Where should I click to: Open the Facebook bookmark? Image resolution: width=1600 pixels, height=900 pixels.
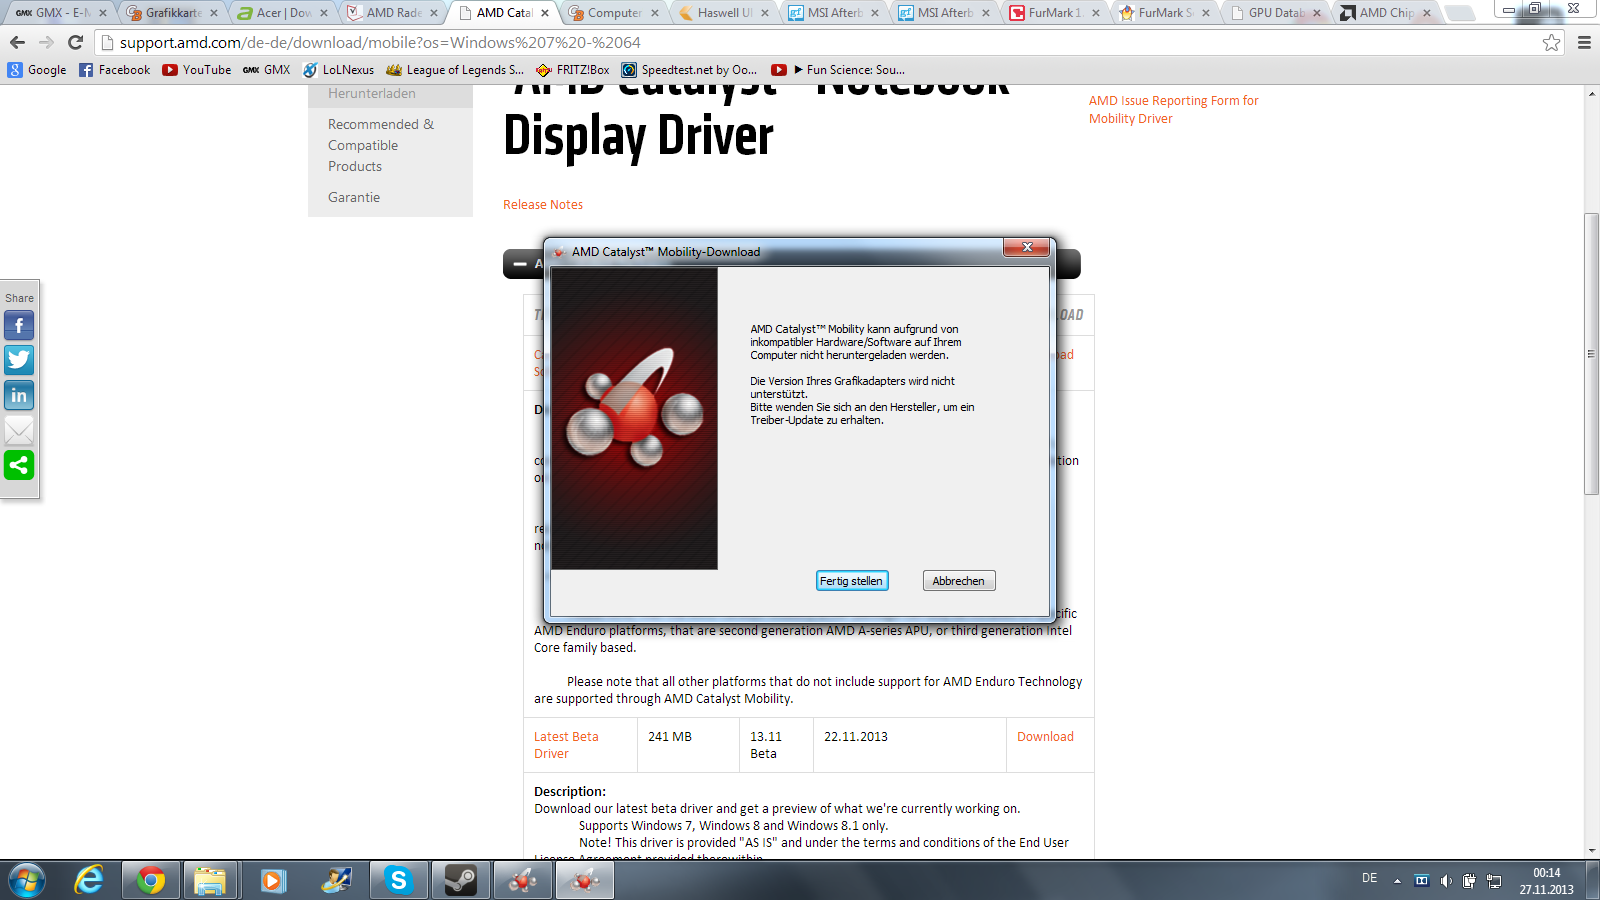[x=114, y=70]
